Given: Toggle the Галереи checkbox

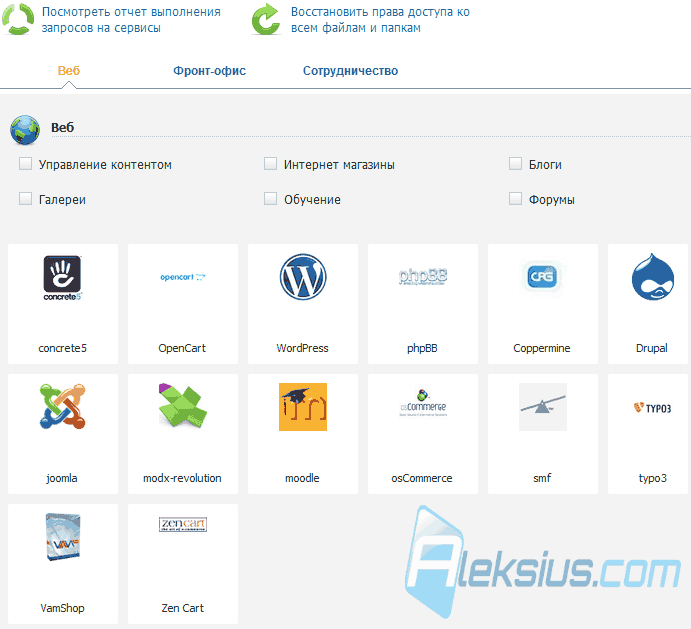Looking at the screenshot, I should click(x=26, y=199).
